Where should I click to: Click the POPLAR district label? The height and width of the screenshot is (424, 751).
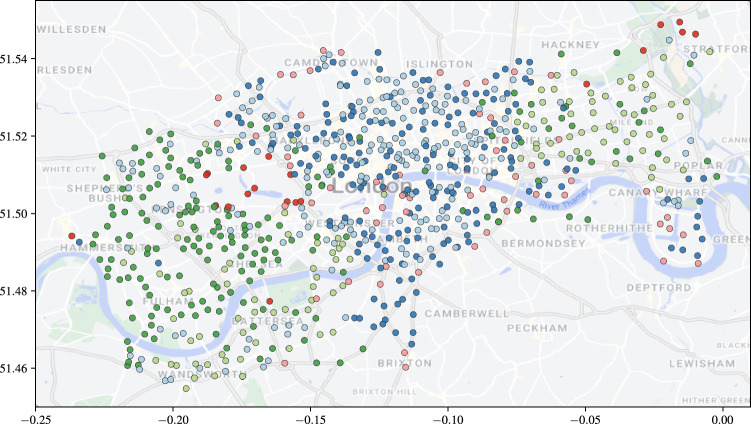[x=698, y=166]
